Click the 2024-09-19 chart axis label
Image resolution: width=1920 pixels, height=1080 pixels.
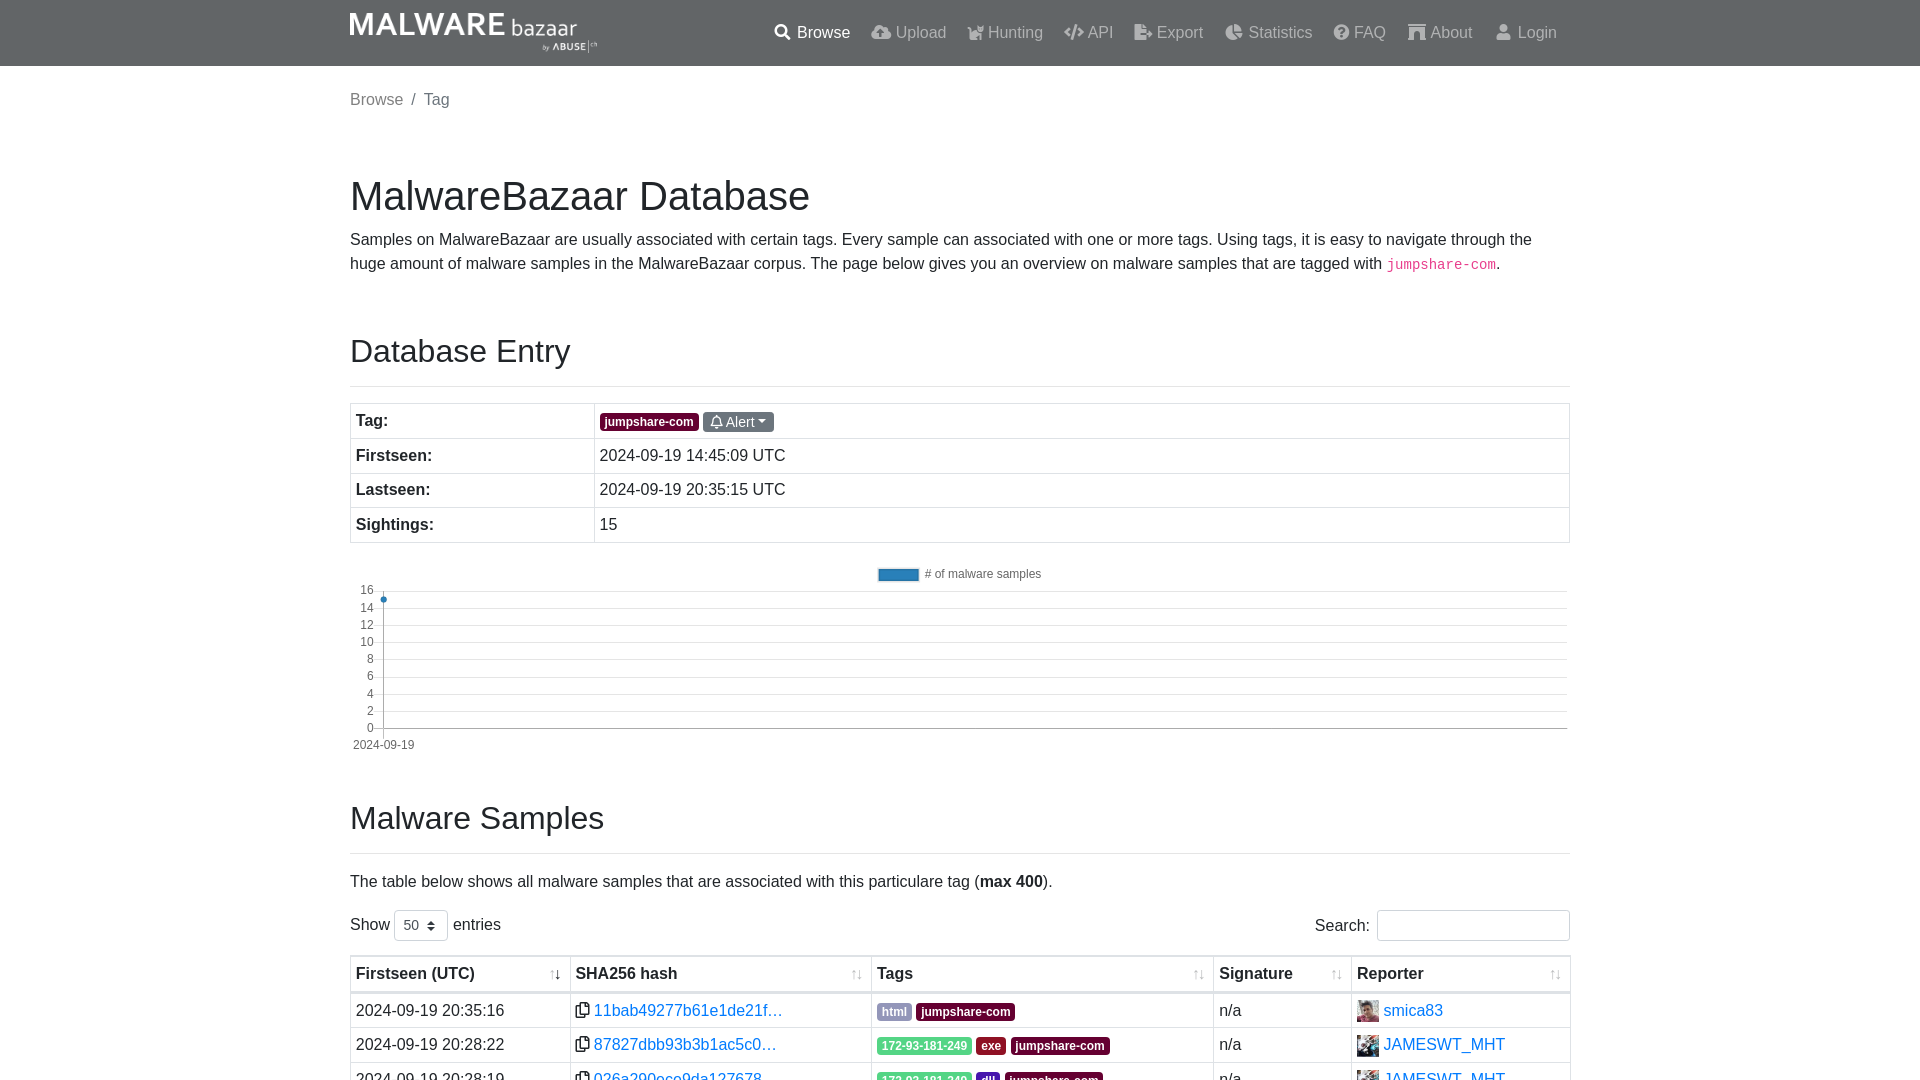[x=383, y=745]
